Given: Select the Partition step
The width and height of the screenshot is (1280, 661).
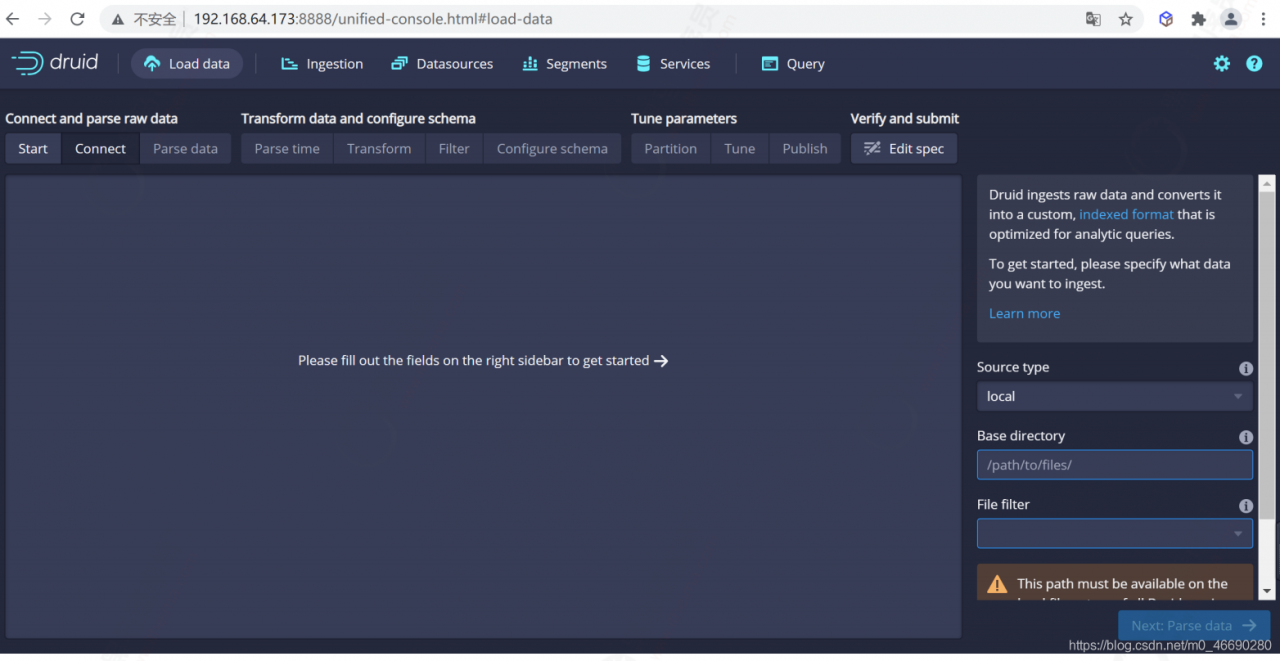Looking at the screenshot, I should coord(670,148).
